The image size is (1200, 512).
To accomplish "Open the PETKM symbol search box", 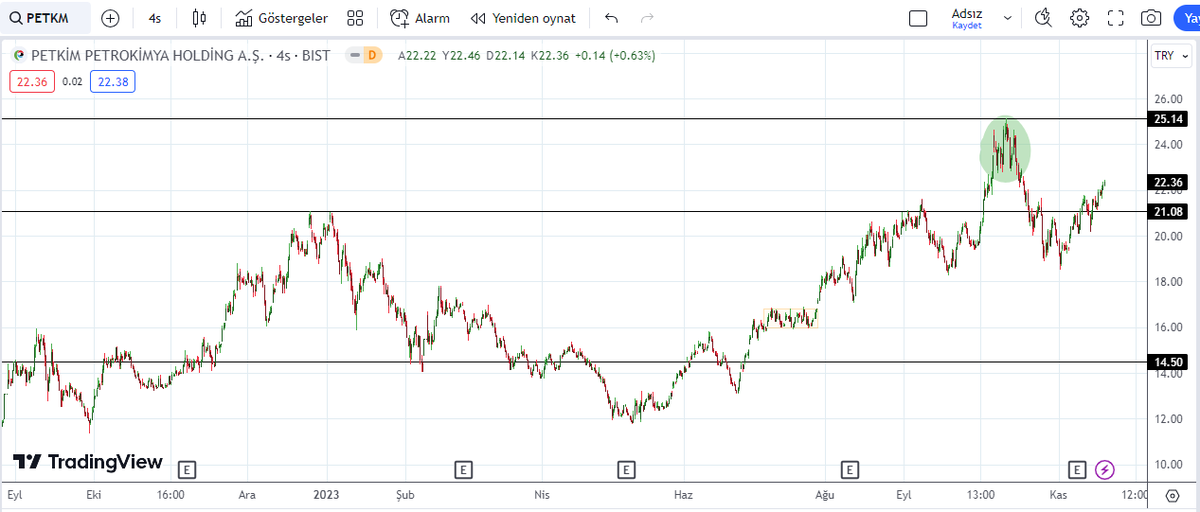I will coord(46,18).
